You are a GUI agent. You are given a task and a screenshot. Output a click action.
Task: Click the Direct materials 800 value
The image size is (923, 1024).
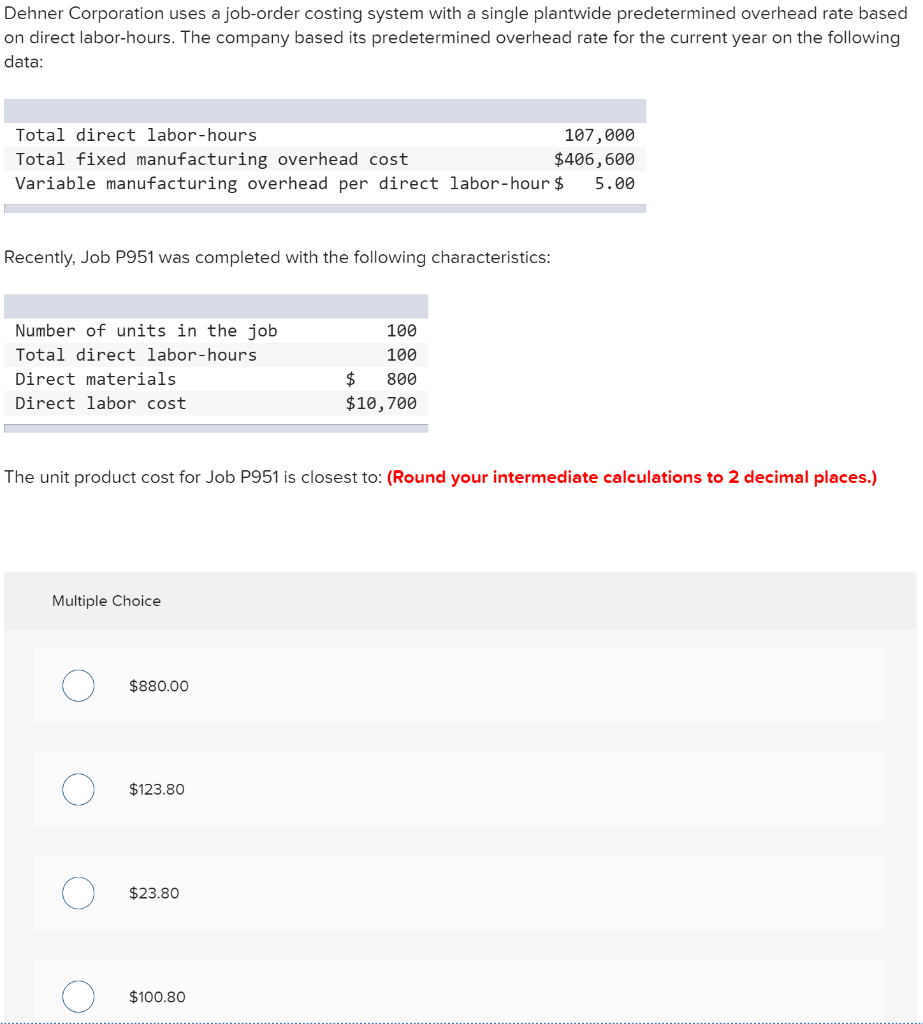401,379
